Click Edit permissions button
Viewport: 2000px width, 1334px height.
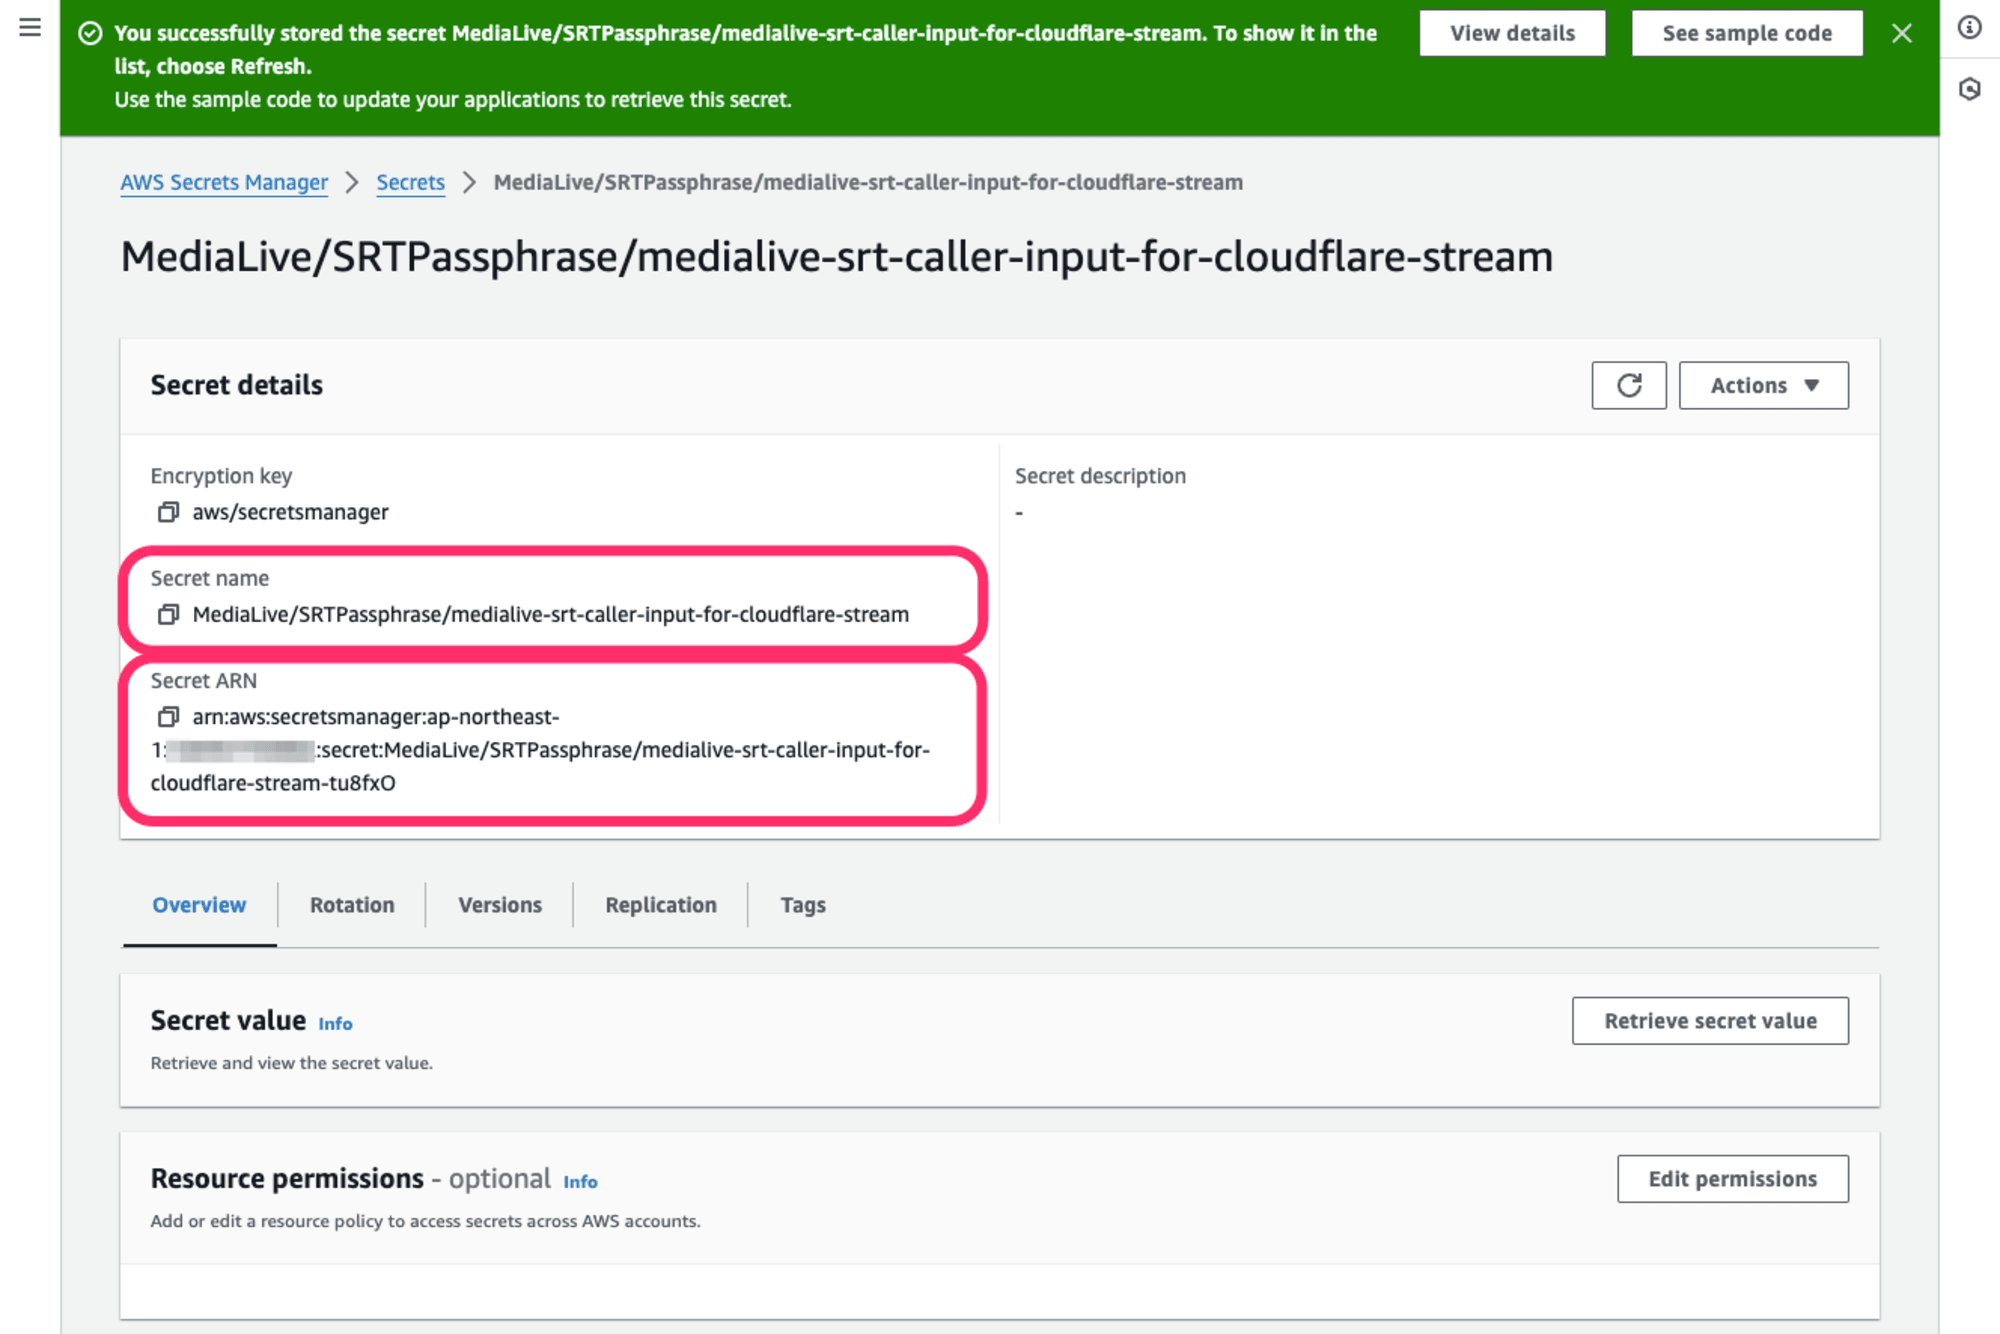(1733, 1179)
